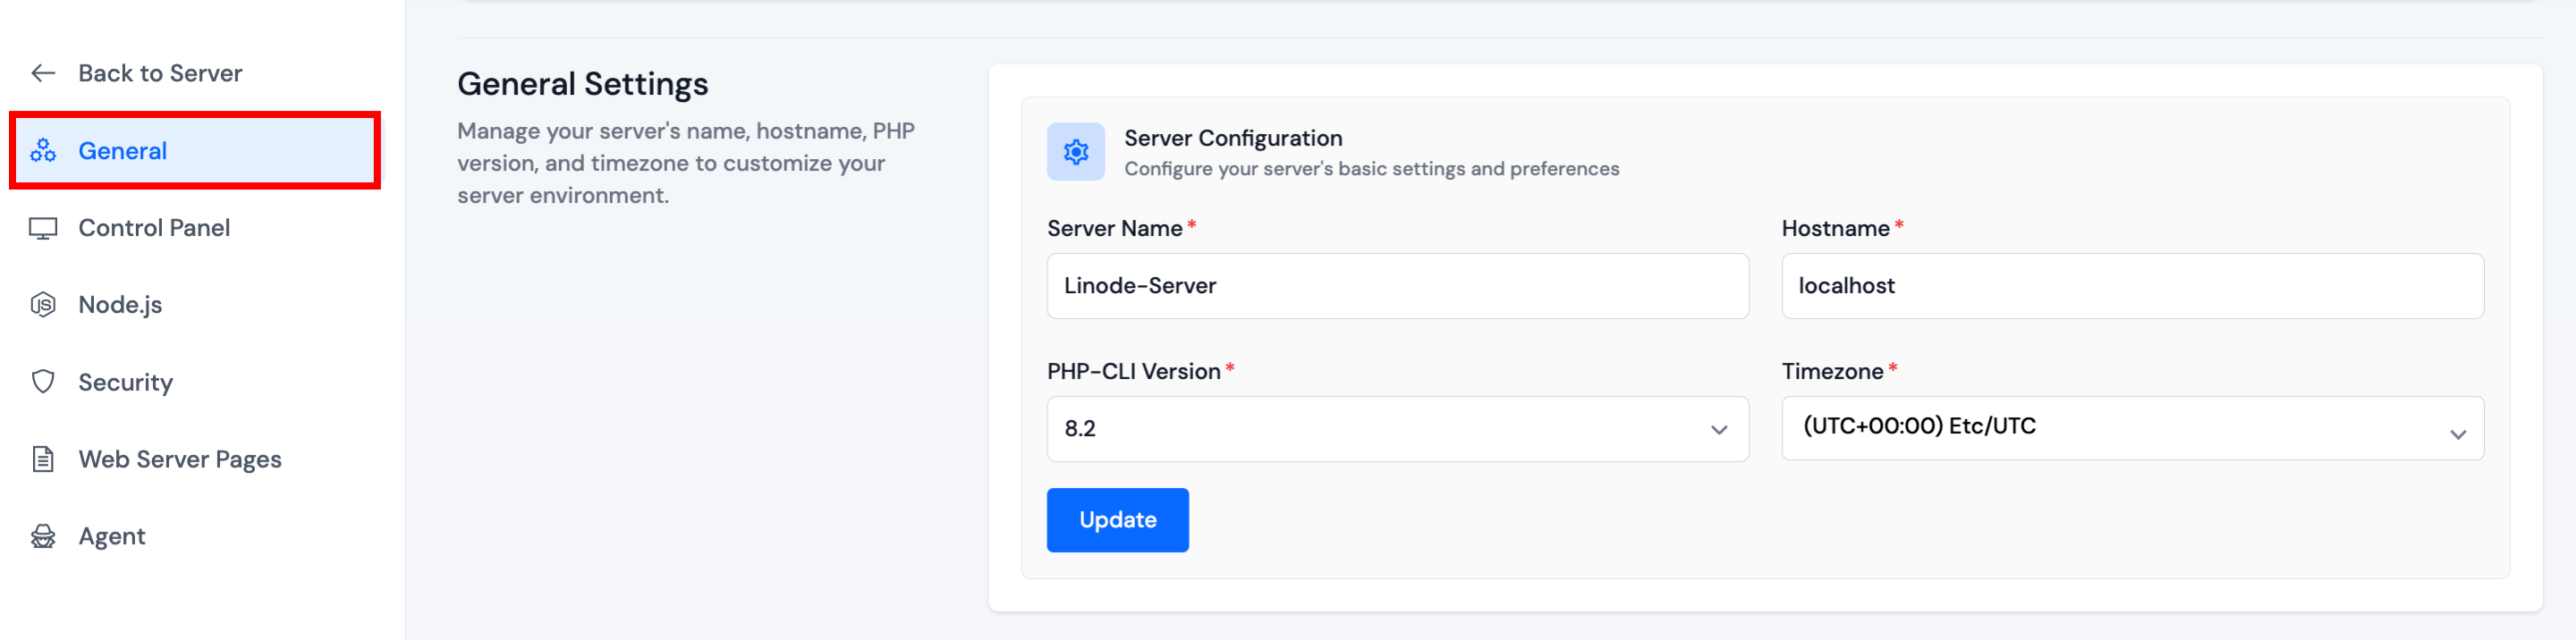2576x640 pixels.
Task: Click the Node.js hexagon icon
Action: pos(43,305)
